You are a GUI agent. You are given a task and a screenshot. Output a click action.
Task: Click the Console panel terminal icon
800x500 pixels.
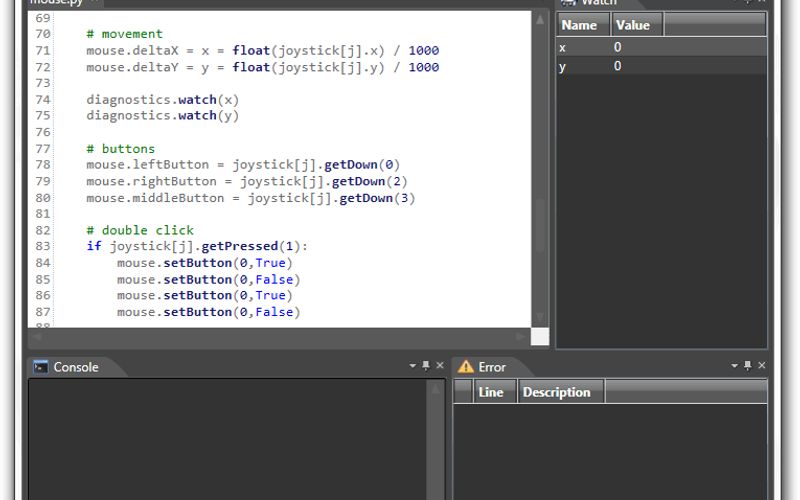[x=41, y=367]
